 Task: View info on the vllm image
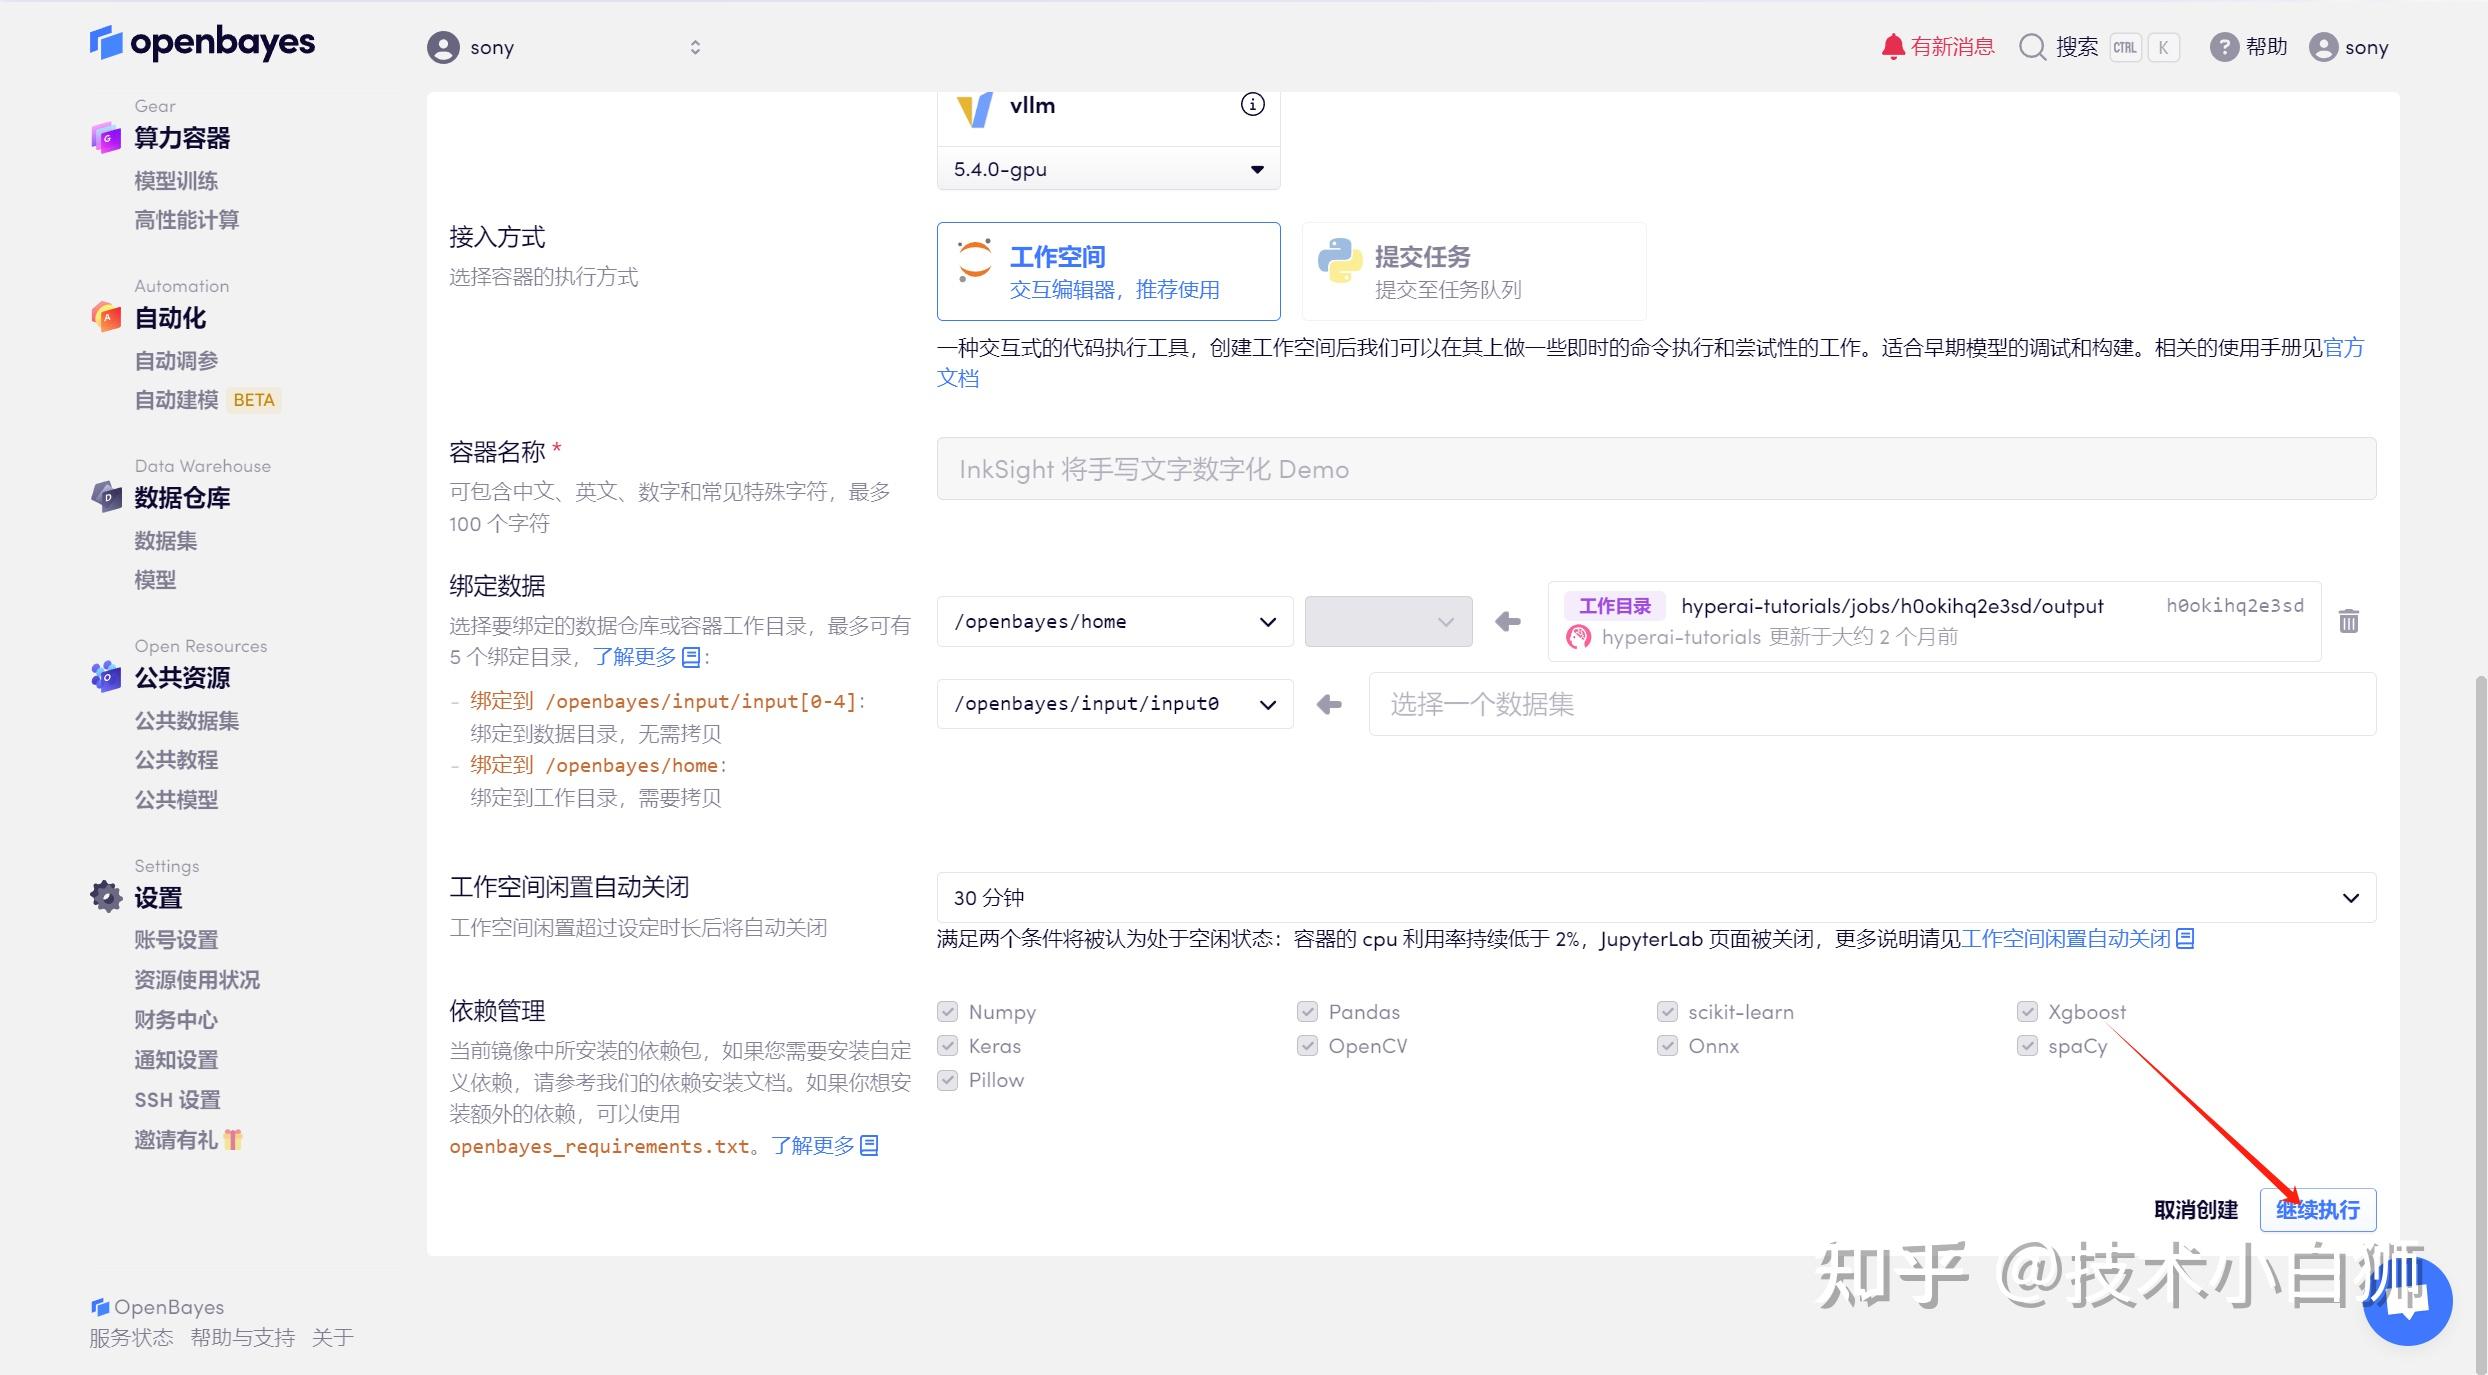(1251, 104)
